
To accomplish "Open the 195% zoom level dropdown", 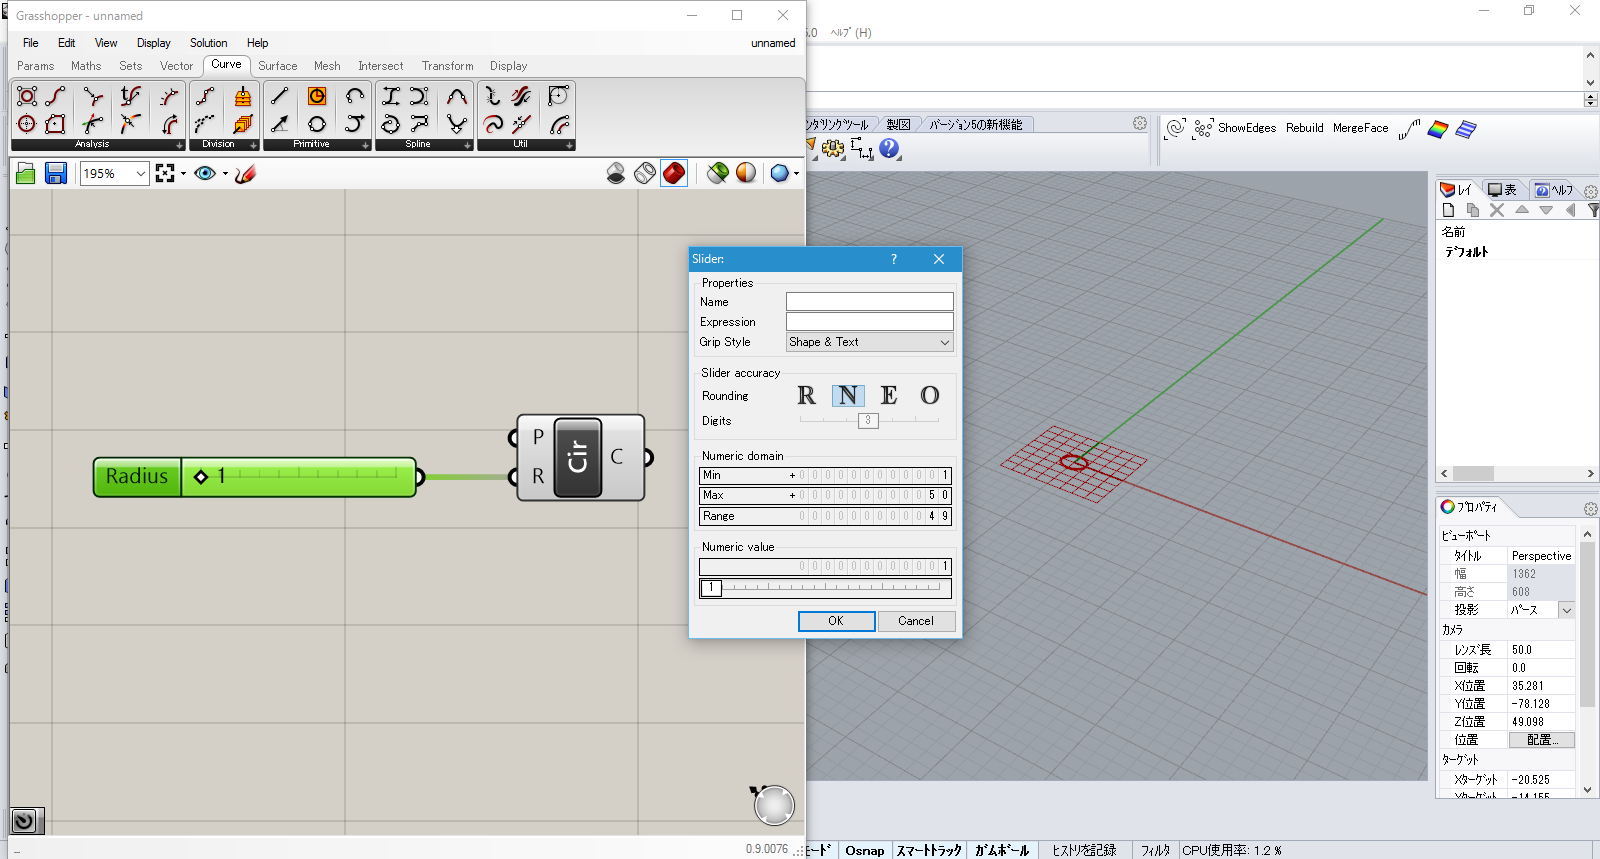I will coord(114,174).
